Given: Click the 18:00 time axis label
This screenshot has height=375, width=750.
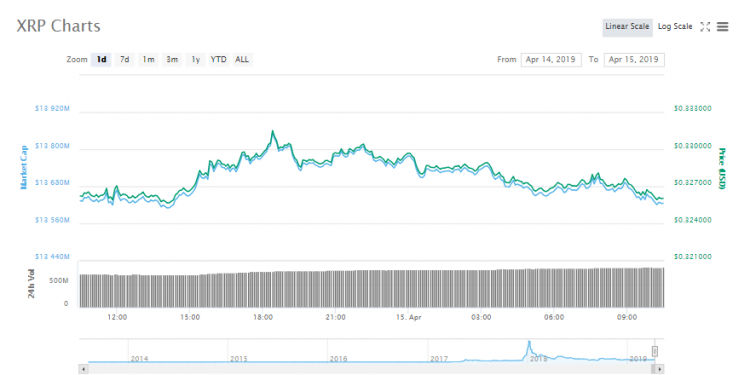Looking at the screenshot, I should click(x=263, y=317).
